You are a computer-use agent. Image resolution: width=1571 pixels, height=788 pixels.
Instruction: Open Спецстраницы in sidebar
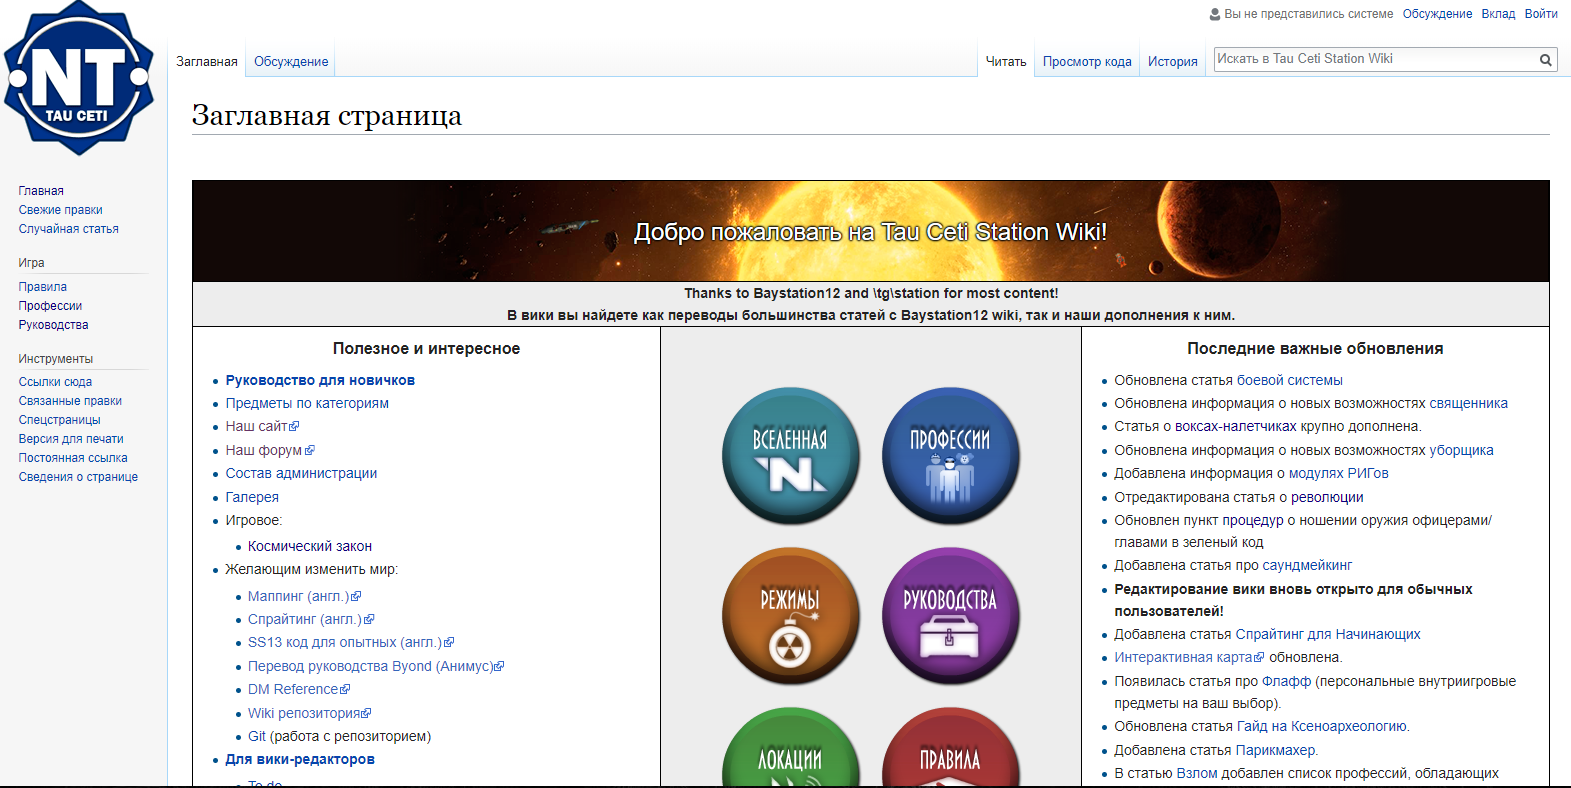coord(60,420)
